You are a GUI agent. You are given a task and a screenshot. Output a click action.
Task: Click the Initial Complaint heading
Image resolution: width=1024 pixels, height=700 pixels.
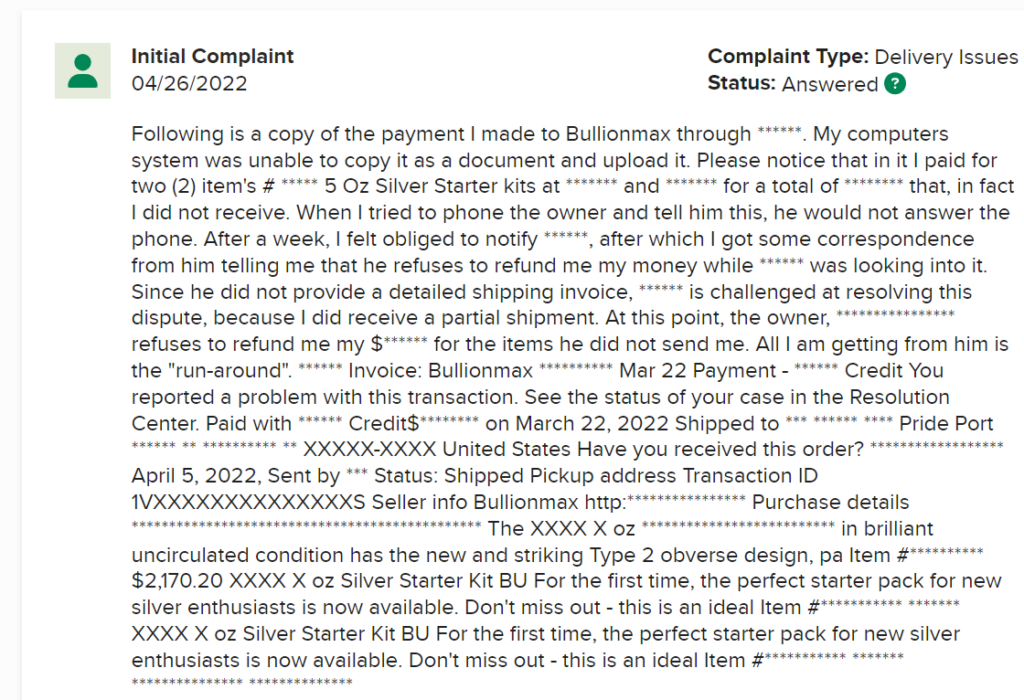coord(212,56)
